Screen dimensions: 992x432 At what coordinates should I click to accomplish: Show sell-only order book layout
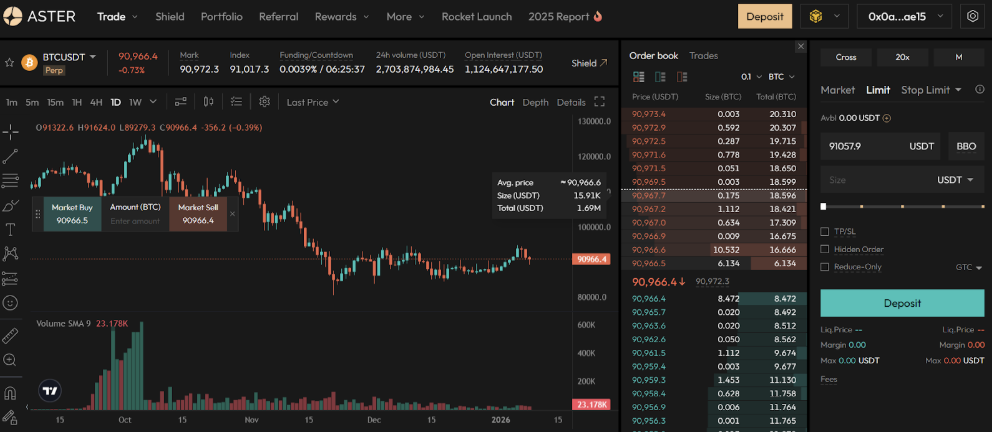click(x=683, y=76)
